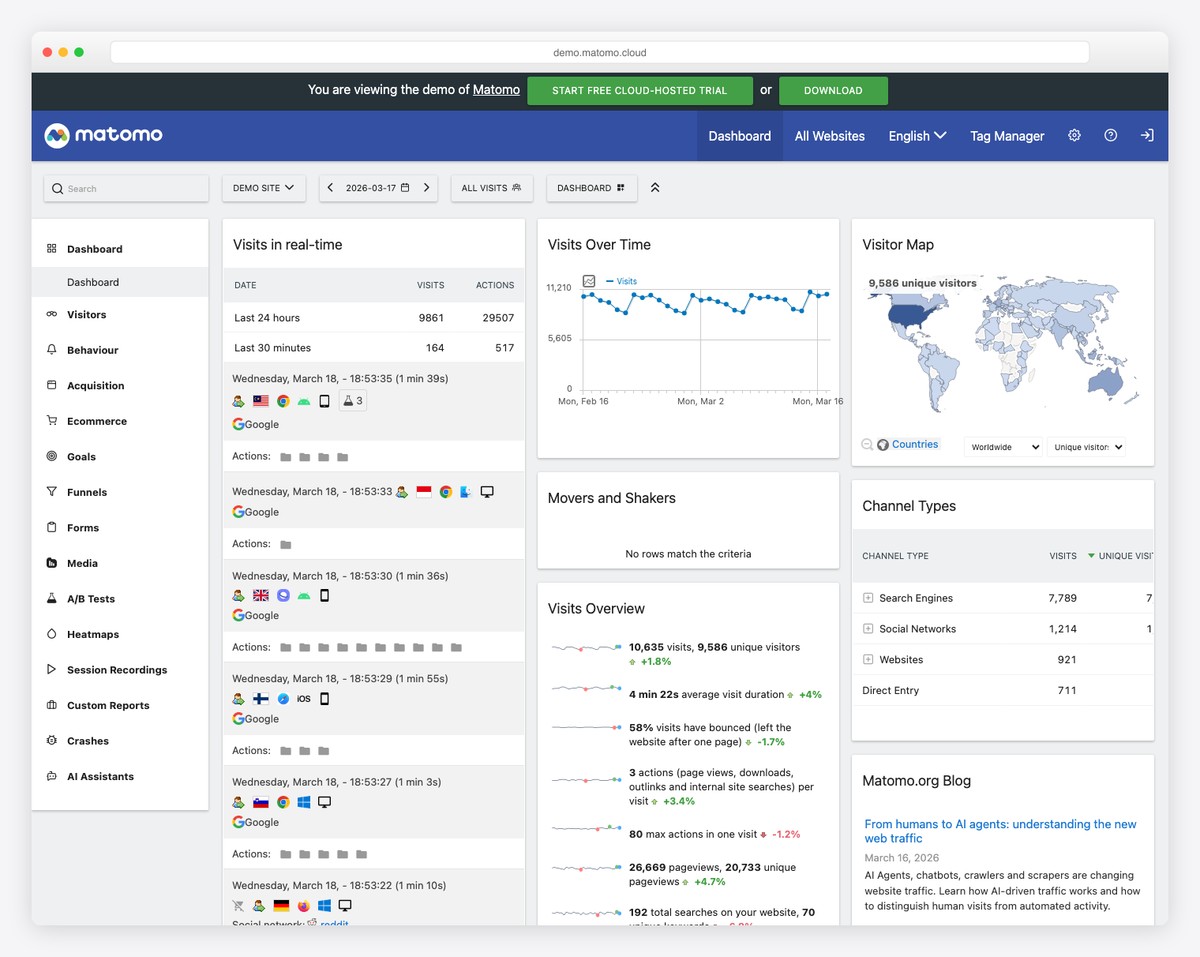Viewport: 1200px width, 957px height.
Task: Click inside the sidebar search field
Action: click(125, 188)
